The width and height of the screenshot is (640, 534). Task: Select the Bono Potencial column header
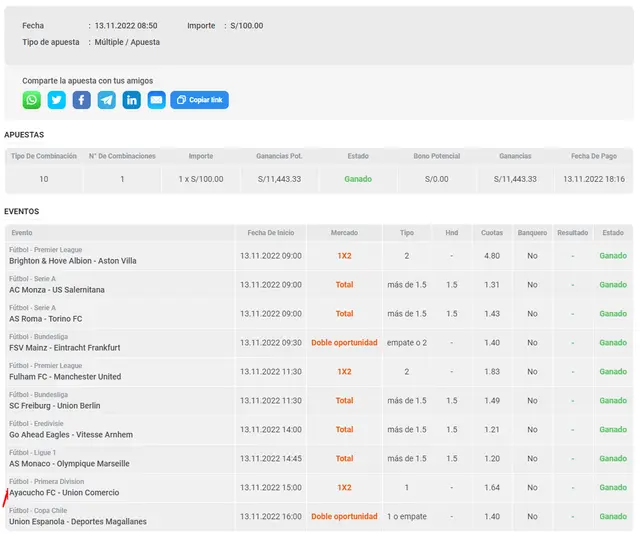click(437, 156)
